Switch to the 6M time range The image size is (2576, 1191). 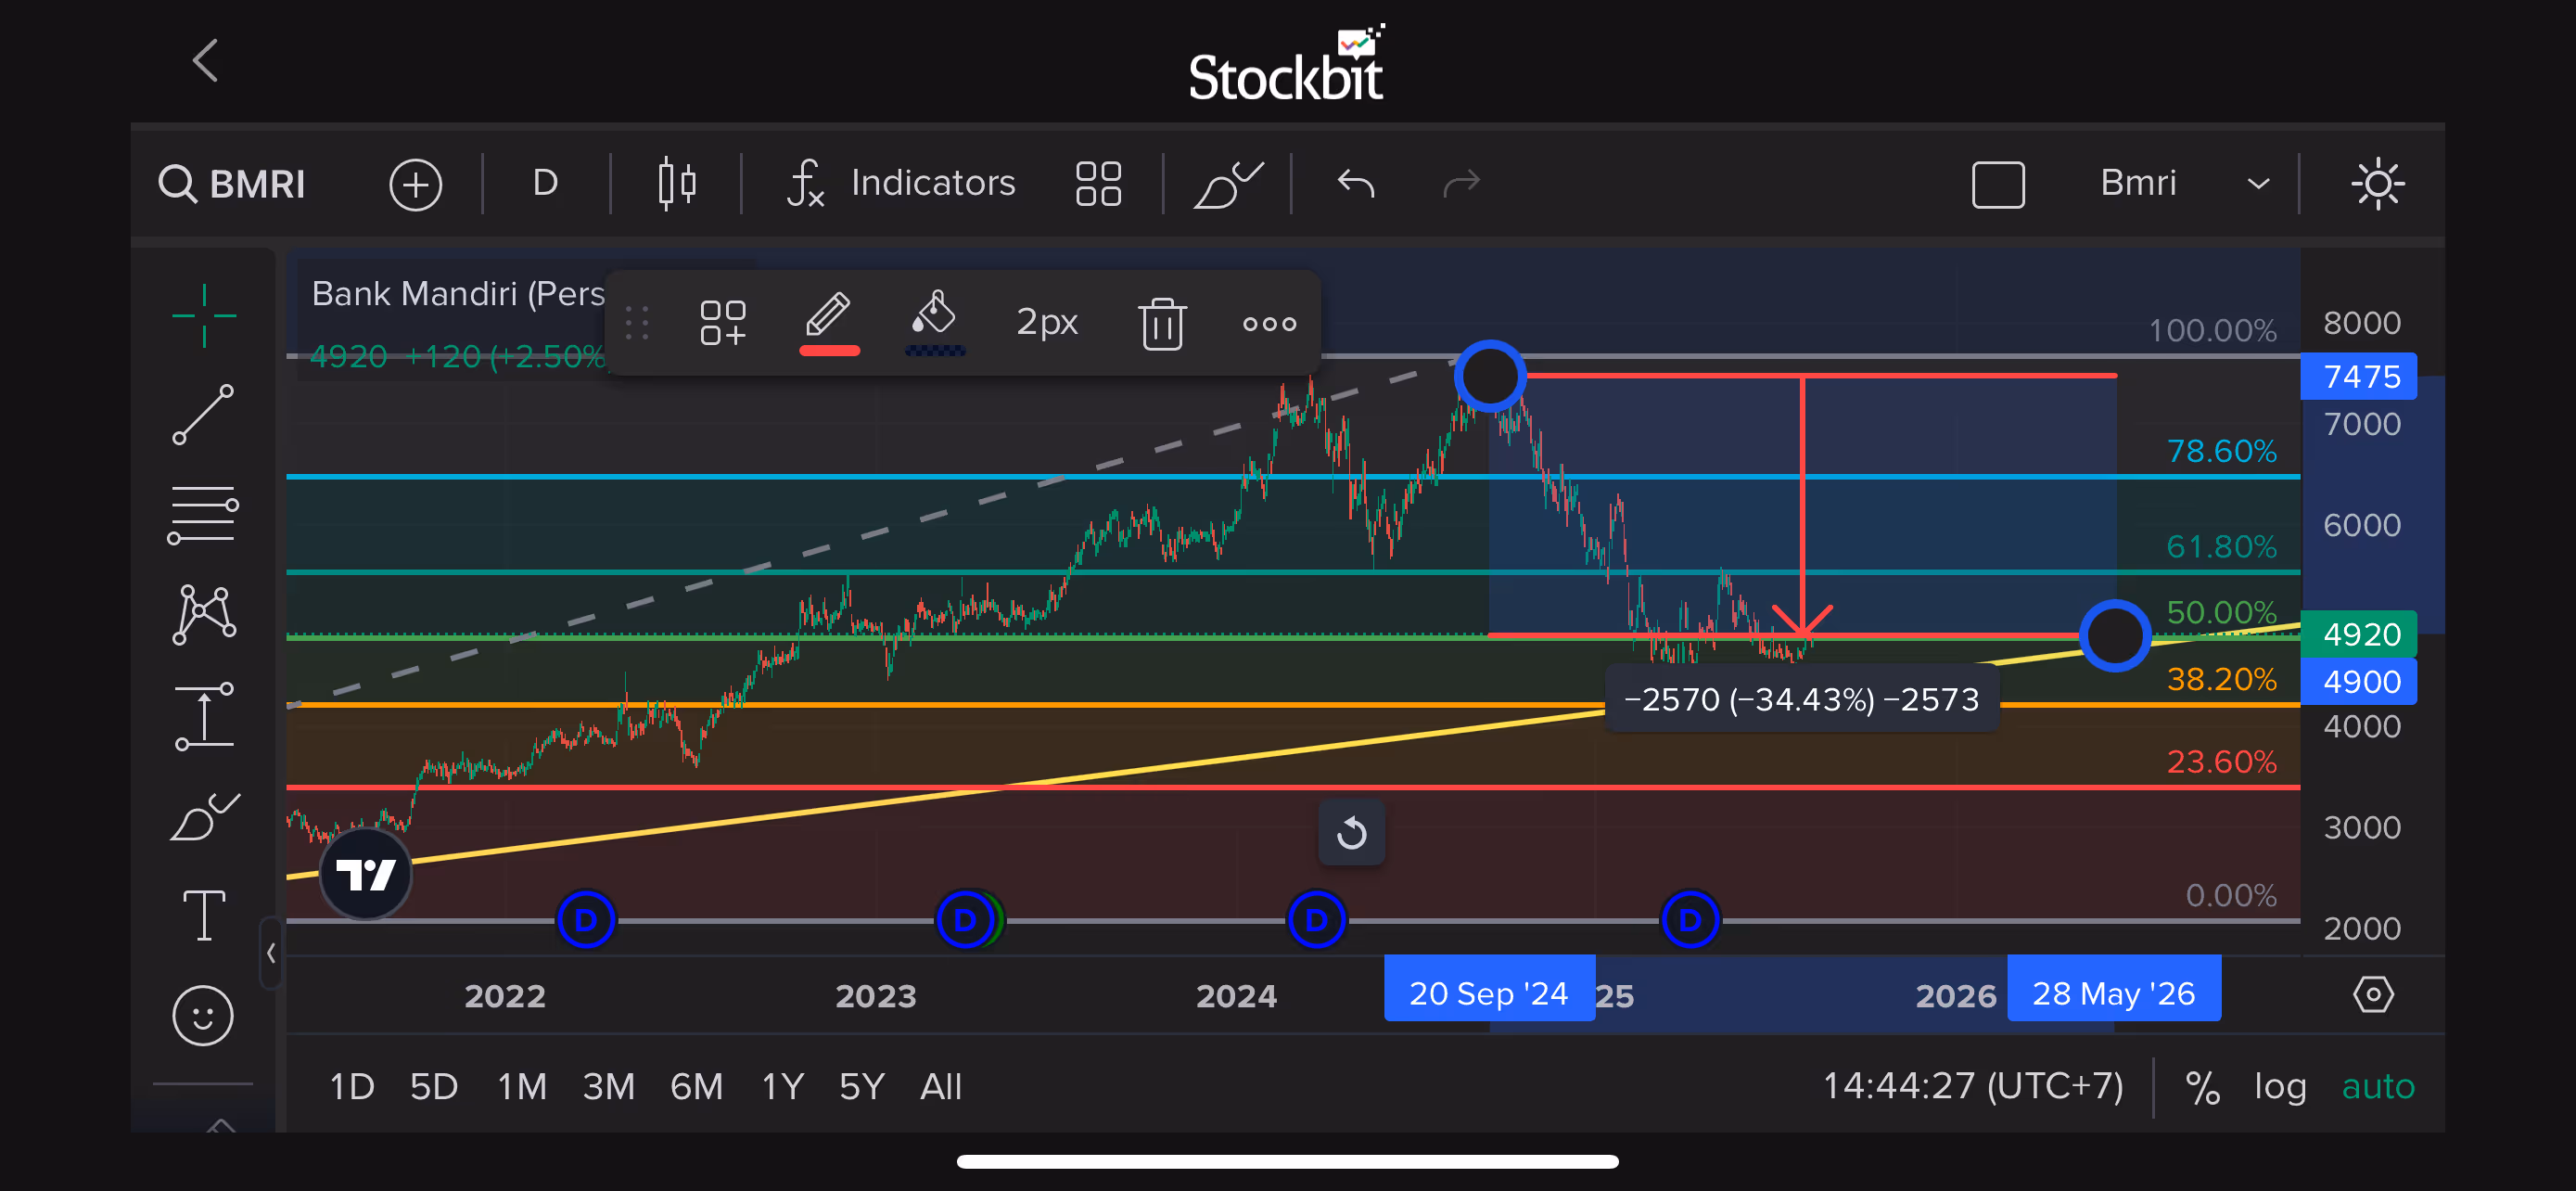pyautogui.click(x=696, y=1086)
